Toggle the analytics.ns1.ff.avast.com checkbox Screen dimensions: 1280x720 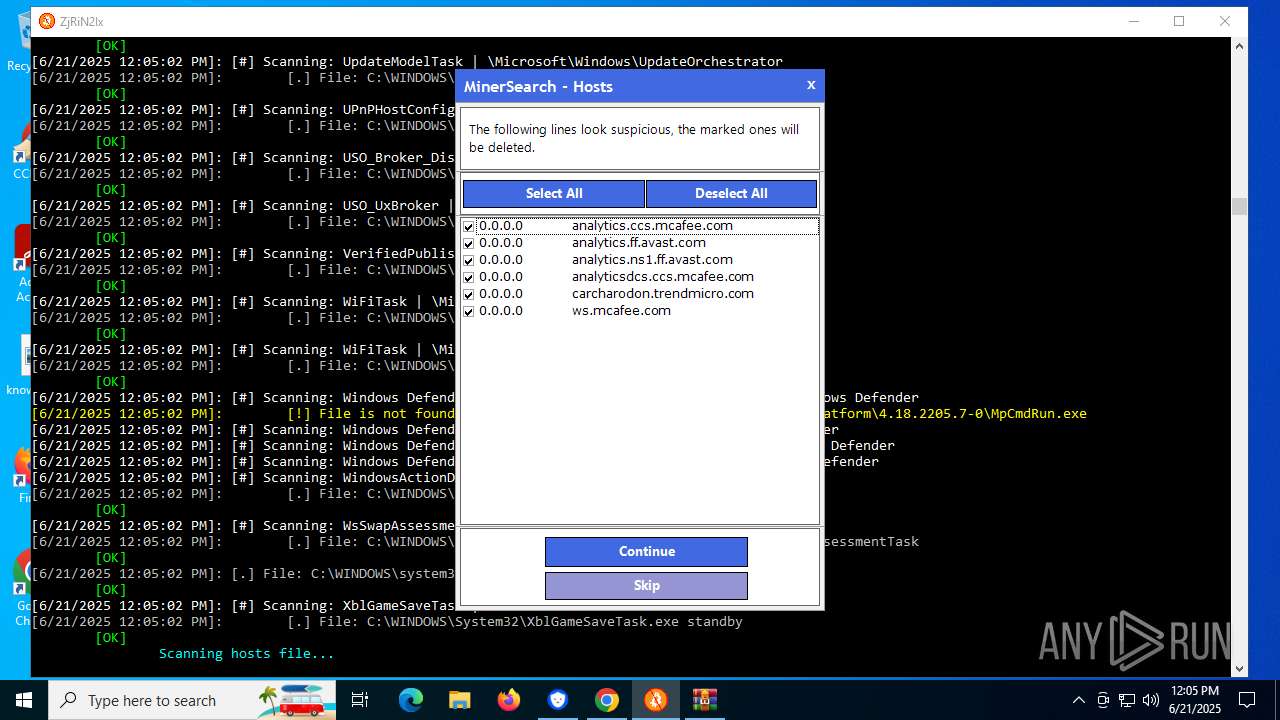[469, 260]
